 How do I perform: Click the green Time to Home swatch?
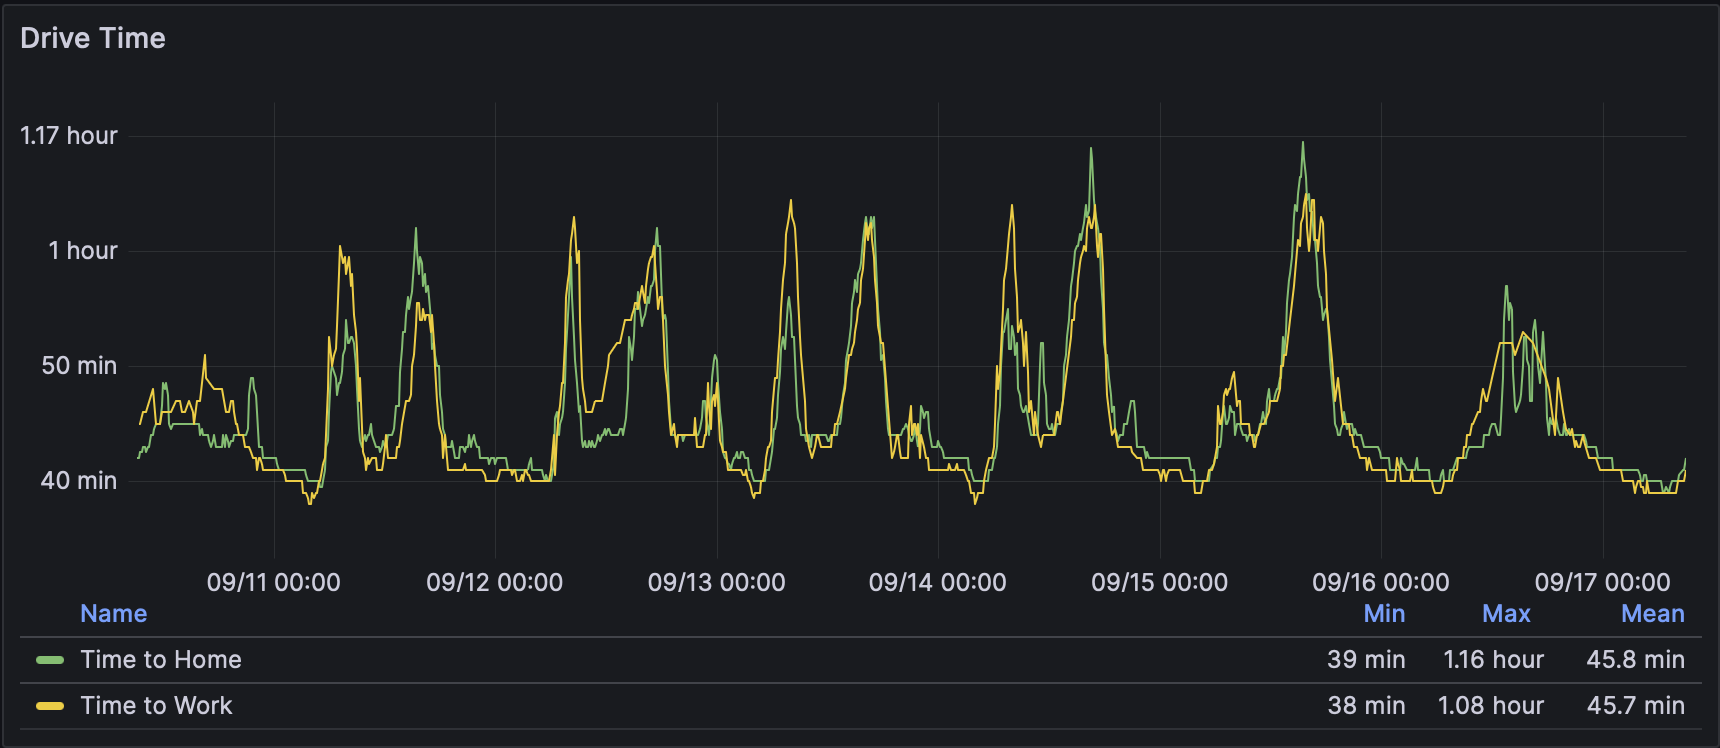point(50,660)
